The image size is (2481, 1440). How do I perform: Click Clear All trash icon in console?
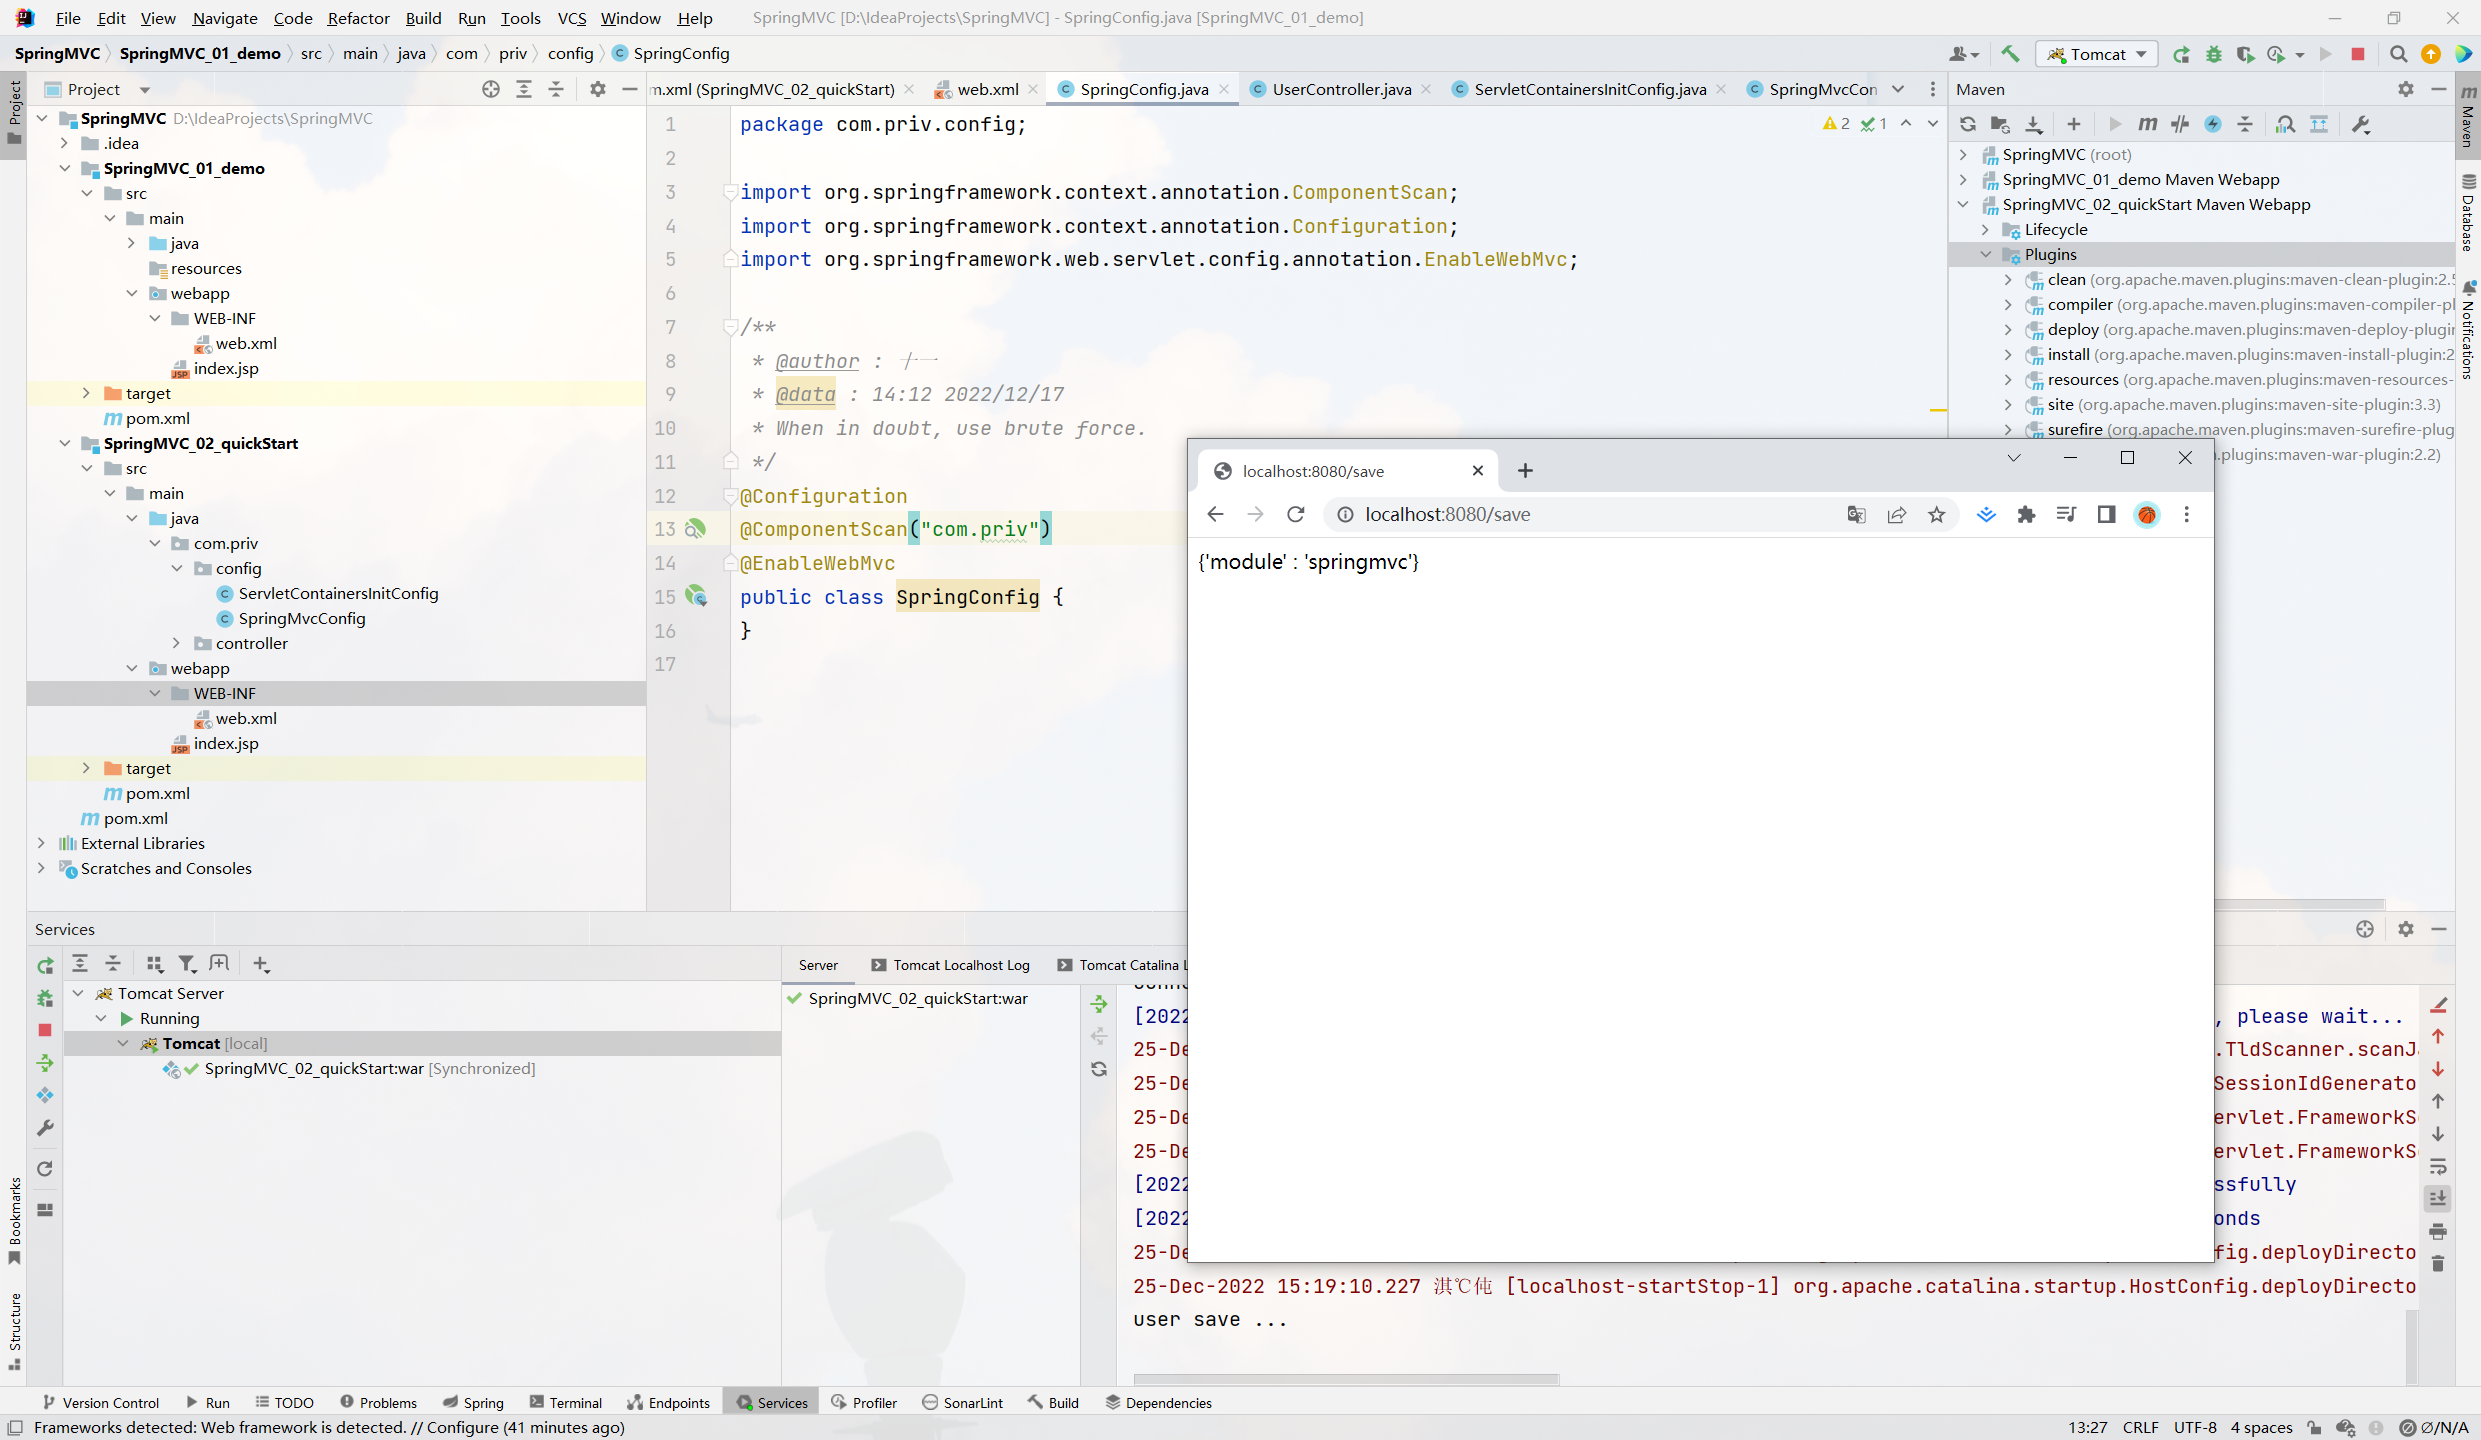coord(2438,1264)
